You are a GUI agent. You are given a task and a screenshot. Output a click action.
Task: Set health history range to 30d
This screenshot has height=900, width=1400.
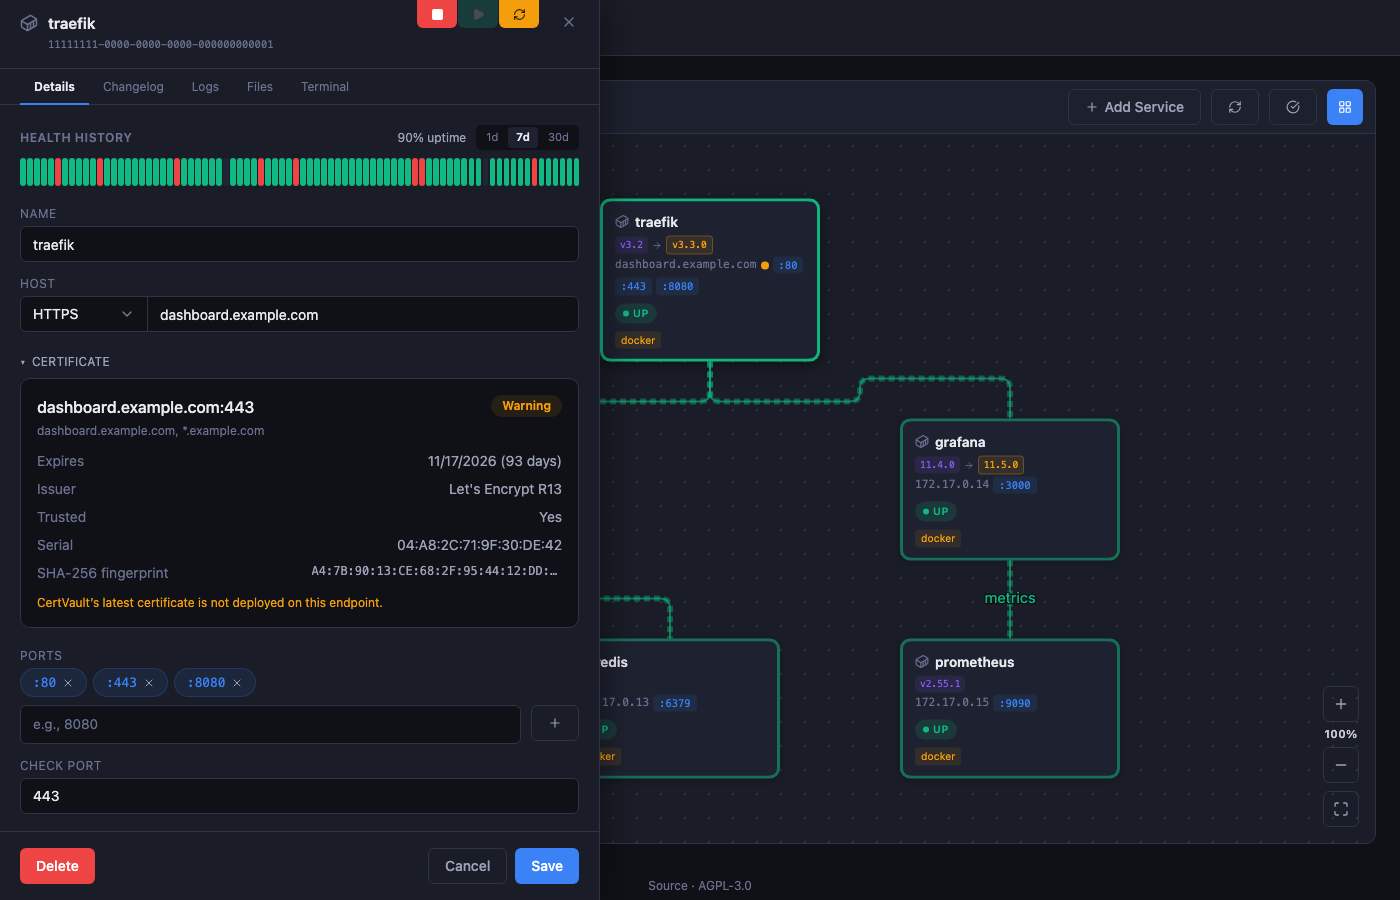[x=558, y=137]
